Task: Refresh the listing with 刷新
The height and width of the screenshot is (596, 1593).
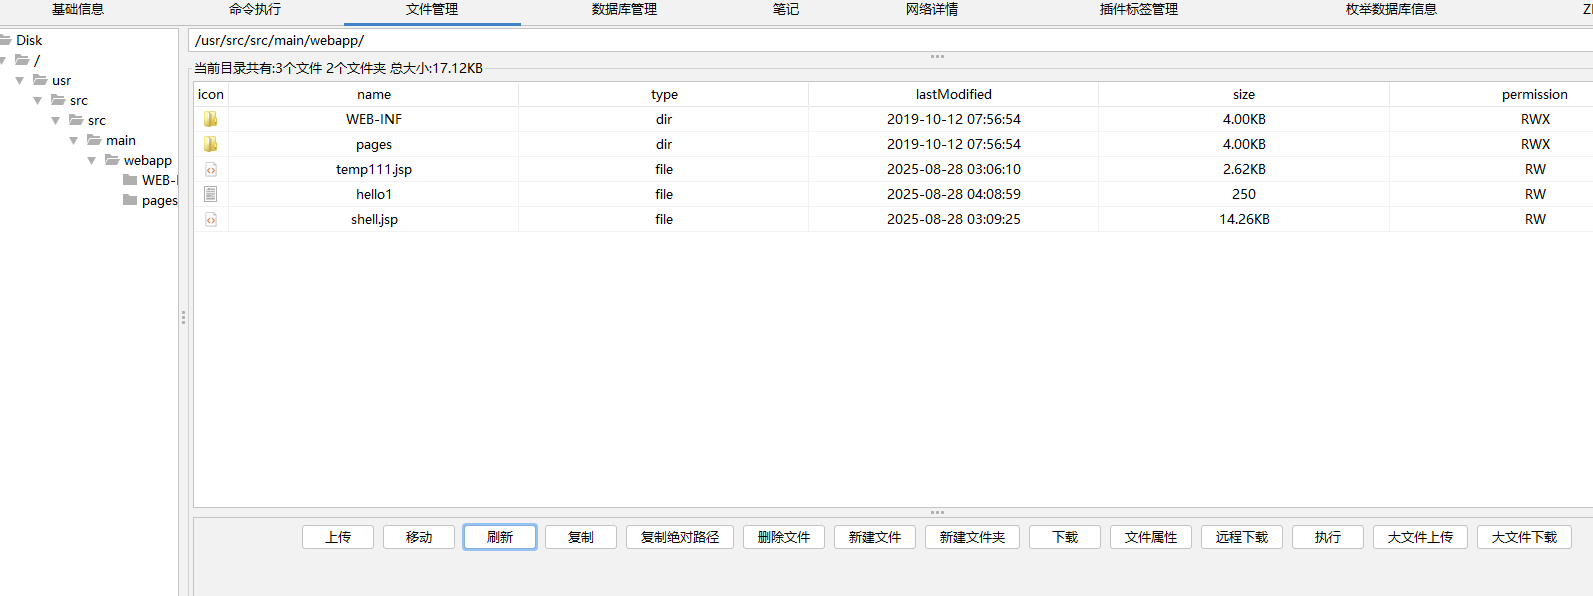Action: pyautogui.click(x=500, y=537)
